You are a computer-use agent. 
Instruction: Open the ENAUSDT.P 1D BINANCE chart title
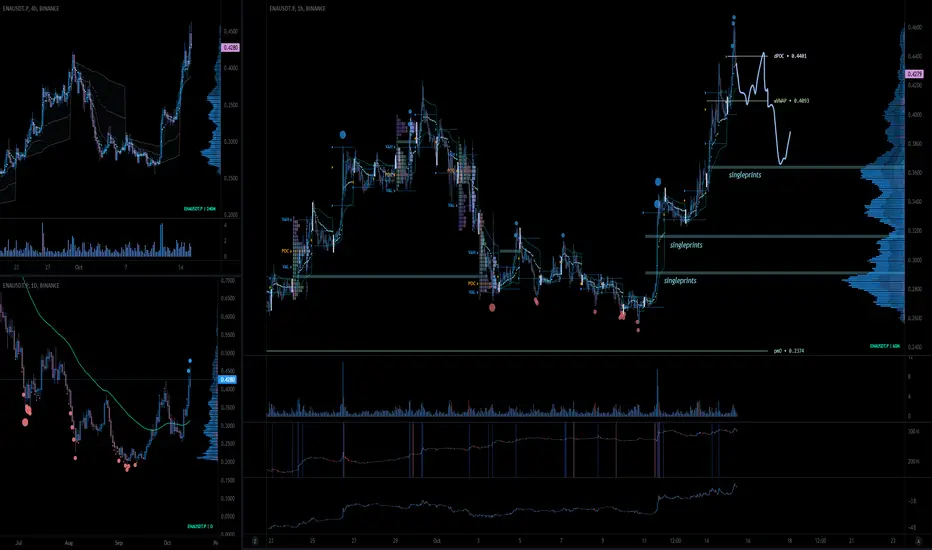[x=31, y=285]
